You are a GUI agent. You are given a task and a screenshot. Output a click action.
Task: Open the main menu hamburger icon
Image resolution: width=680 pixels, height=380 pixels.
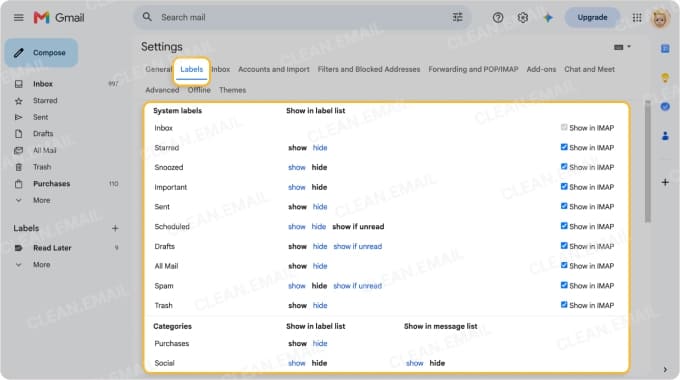tap(19, 17)
